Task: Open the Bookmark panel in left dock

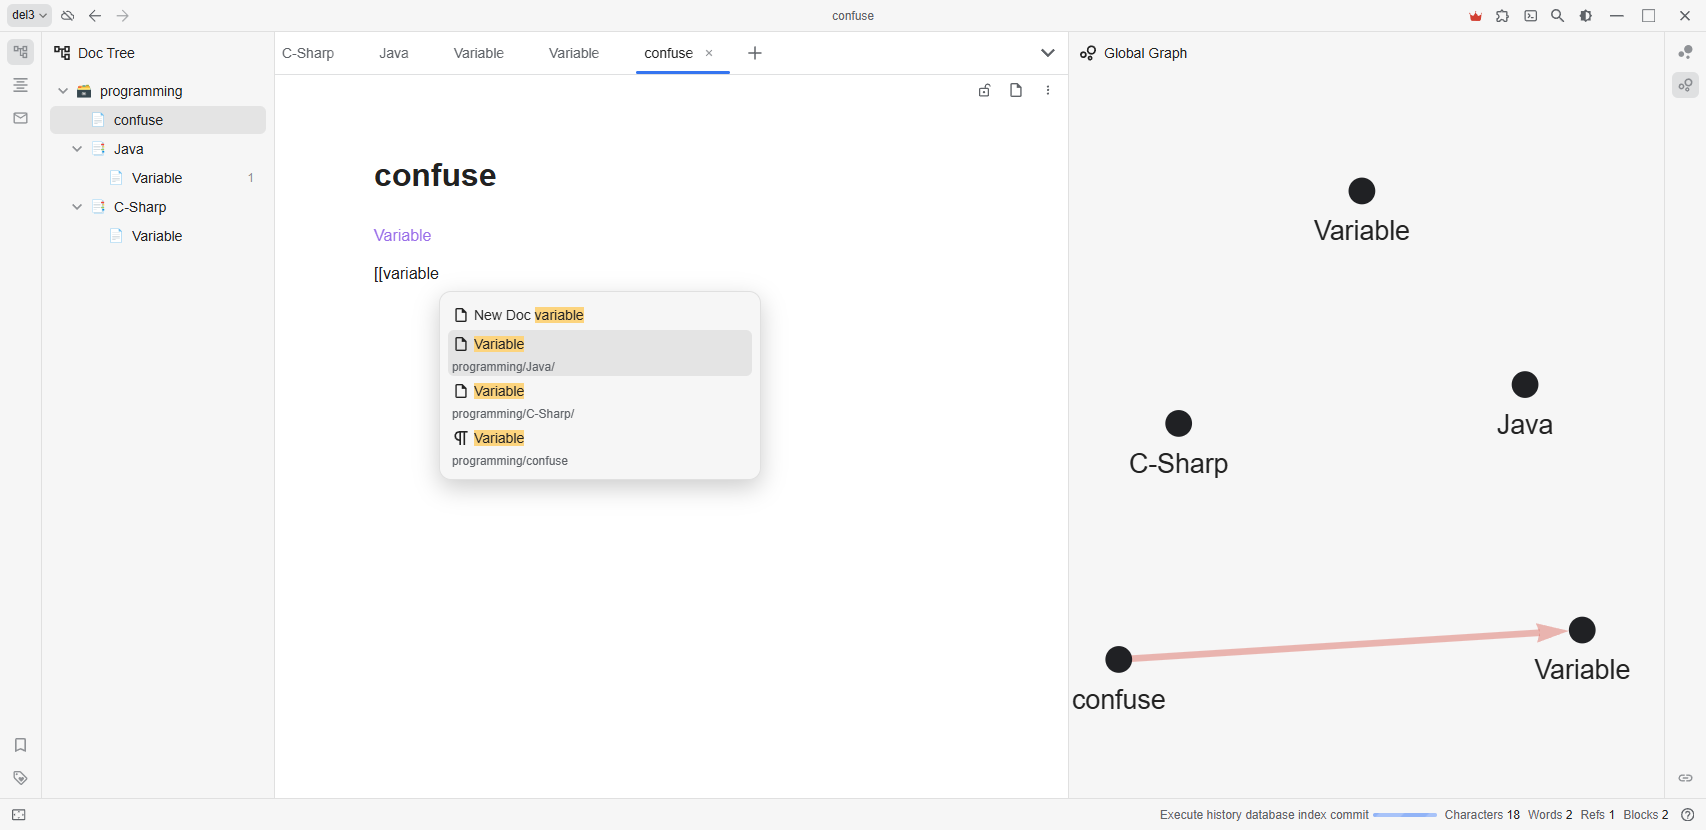Action: coord(20,745)
